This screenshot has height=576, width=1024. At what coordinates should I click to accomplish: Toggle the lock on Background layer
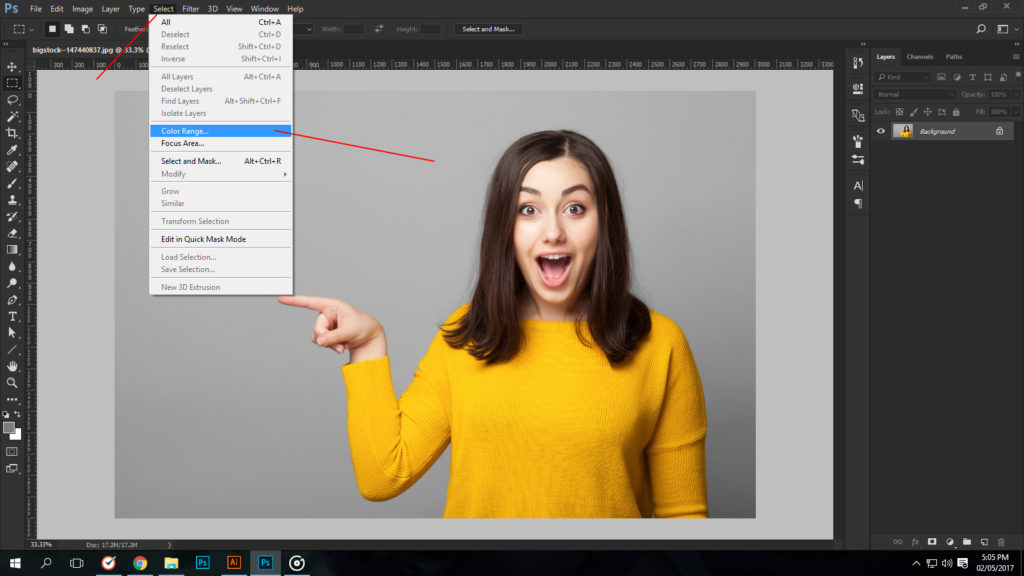click(x=999, y=131)
